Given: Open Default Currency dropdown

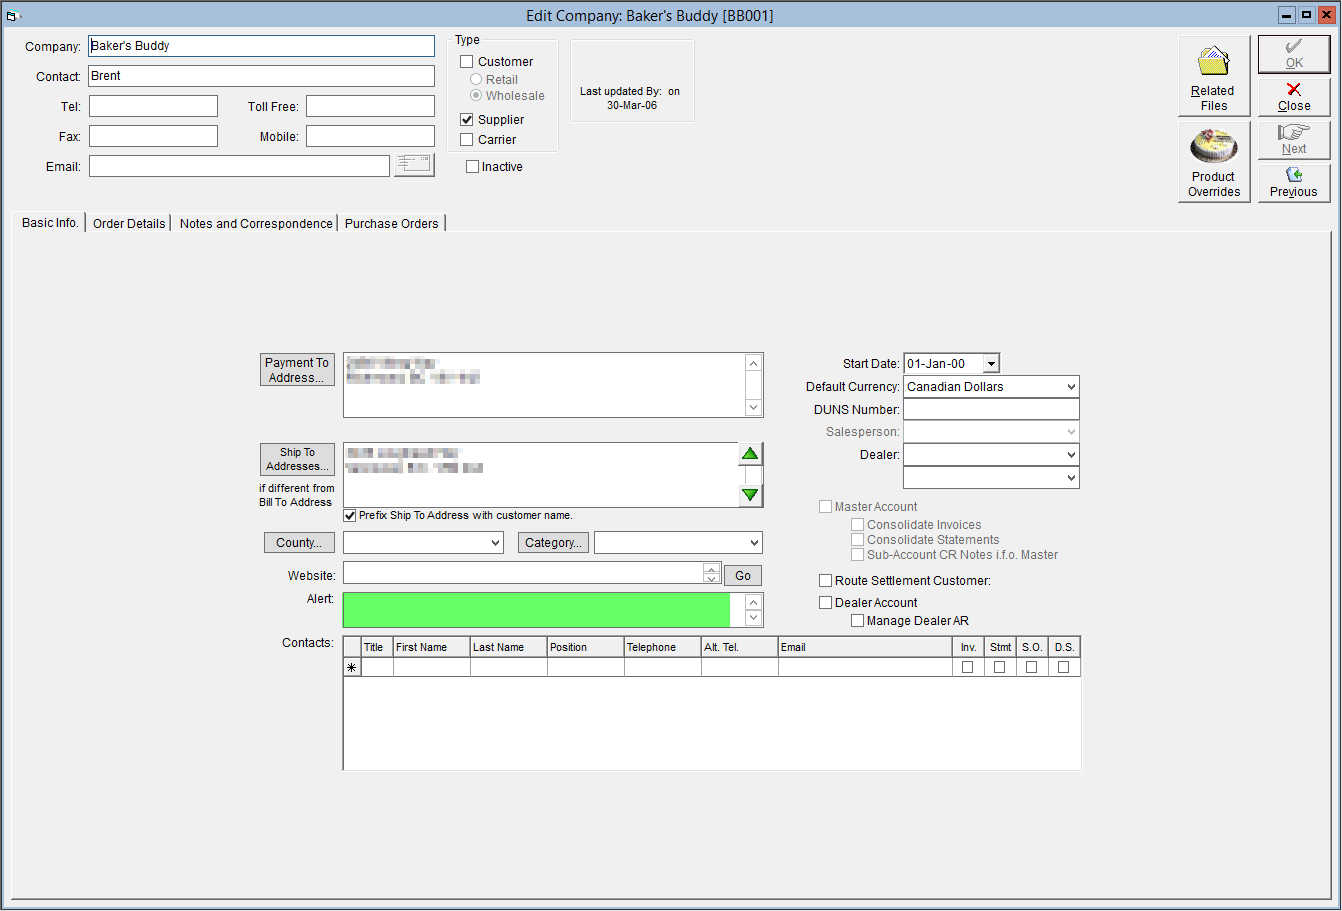Looking at the screenshot, I should pyautogui.click(x=1071, y=387).
